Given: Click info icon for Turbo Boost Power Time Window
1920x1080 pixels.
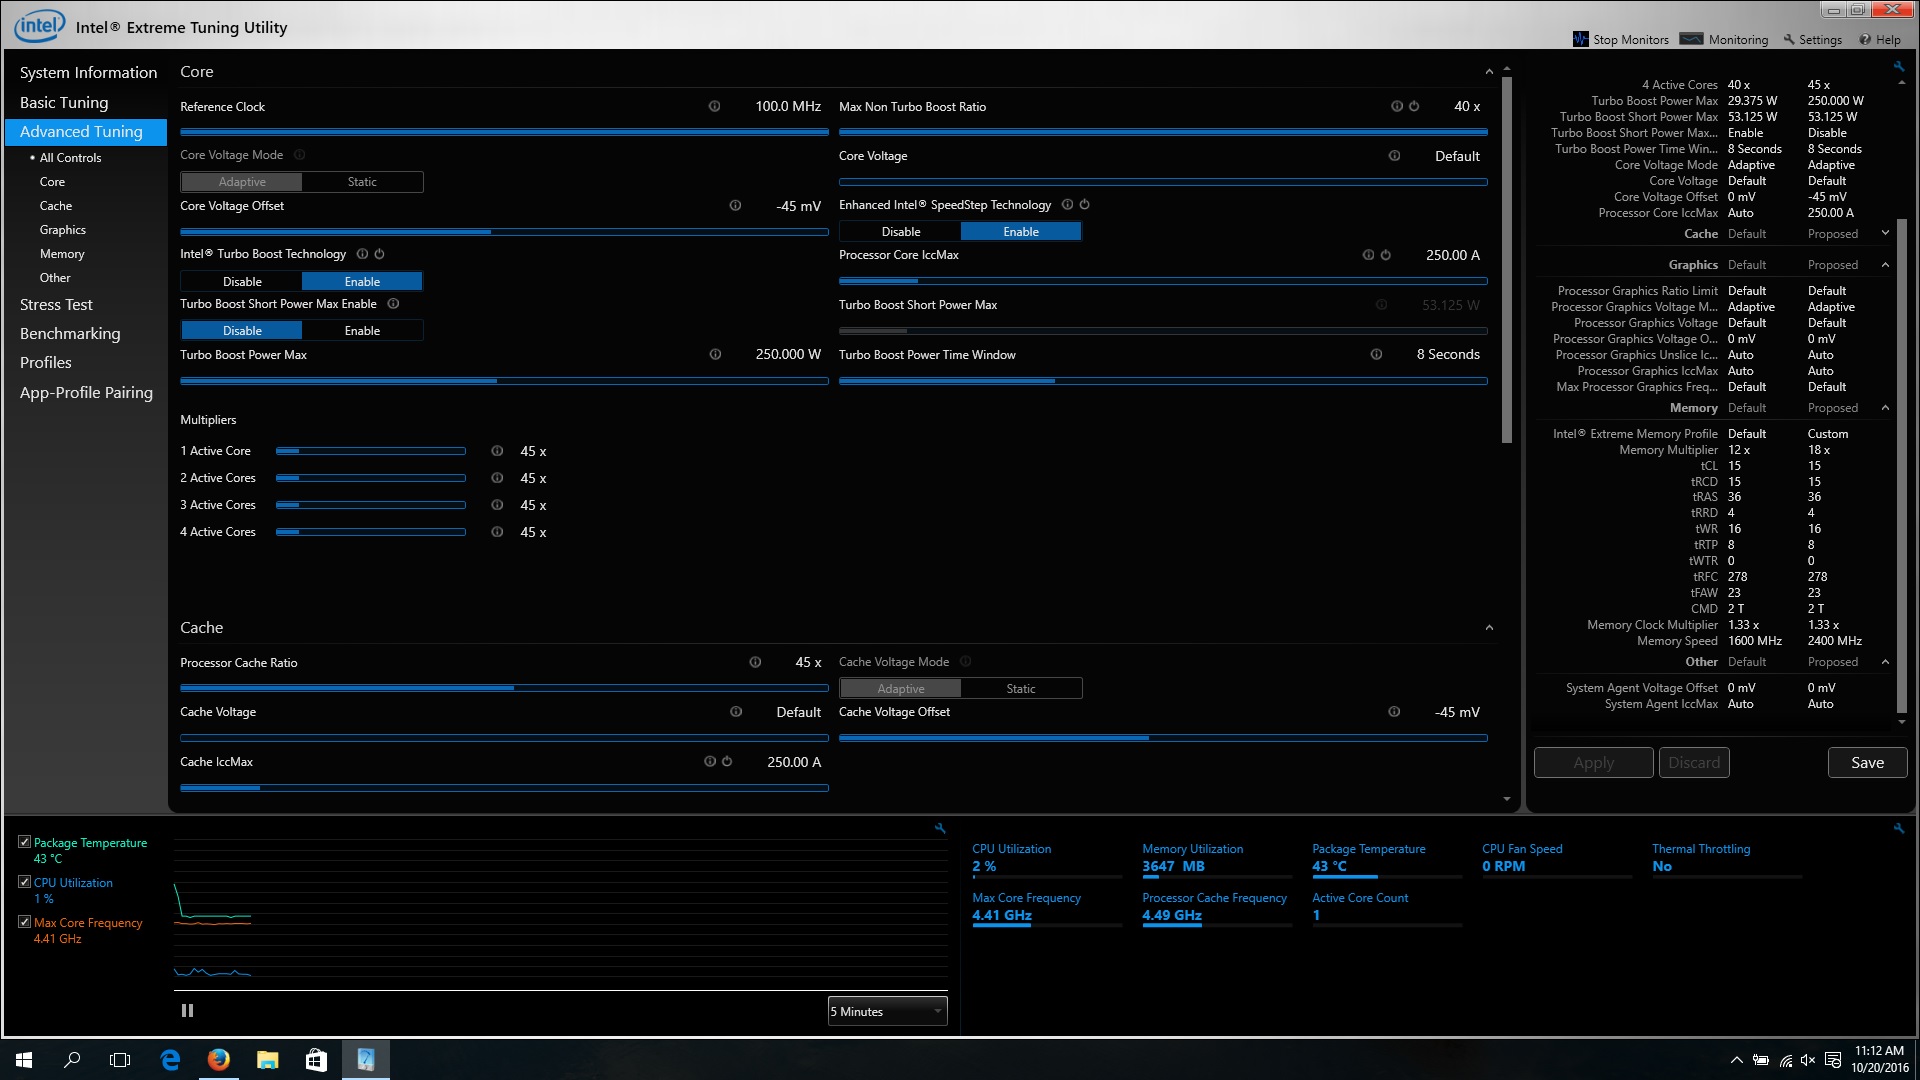Looking at the screenshot, I should coord(1376,354).
